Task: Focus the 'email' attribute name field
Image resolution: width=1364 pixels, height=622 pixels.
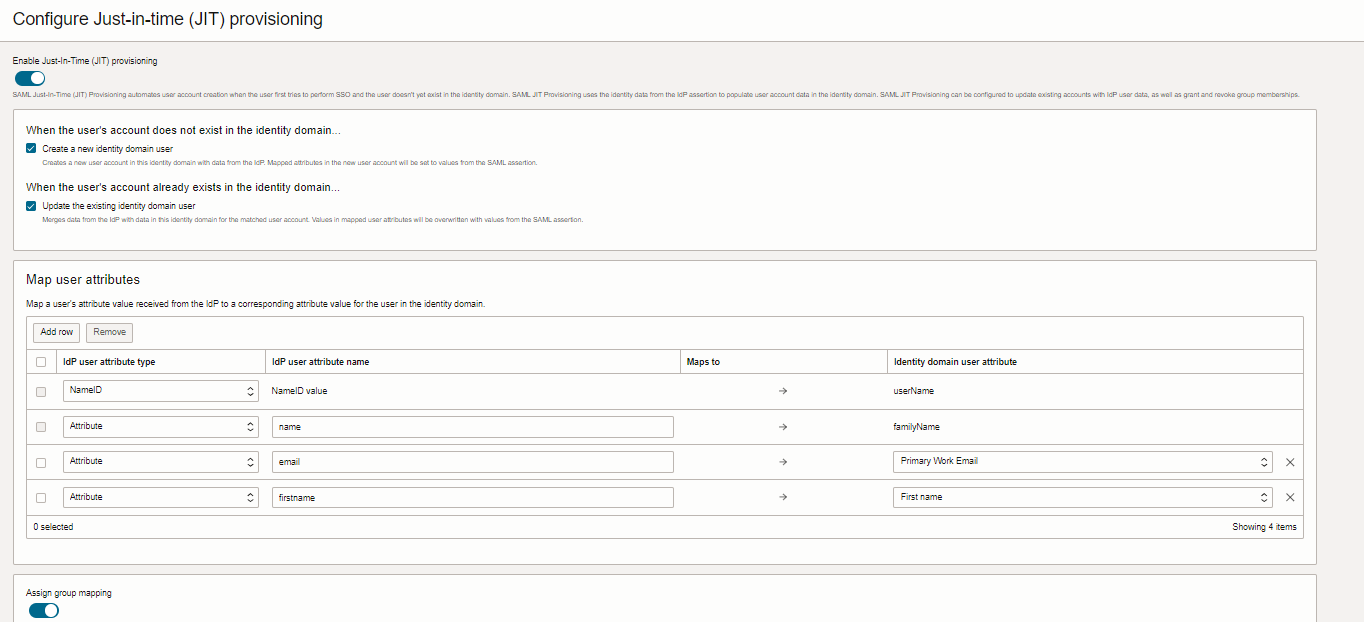Action: pos(472,462)
